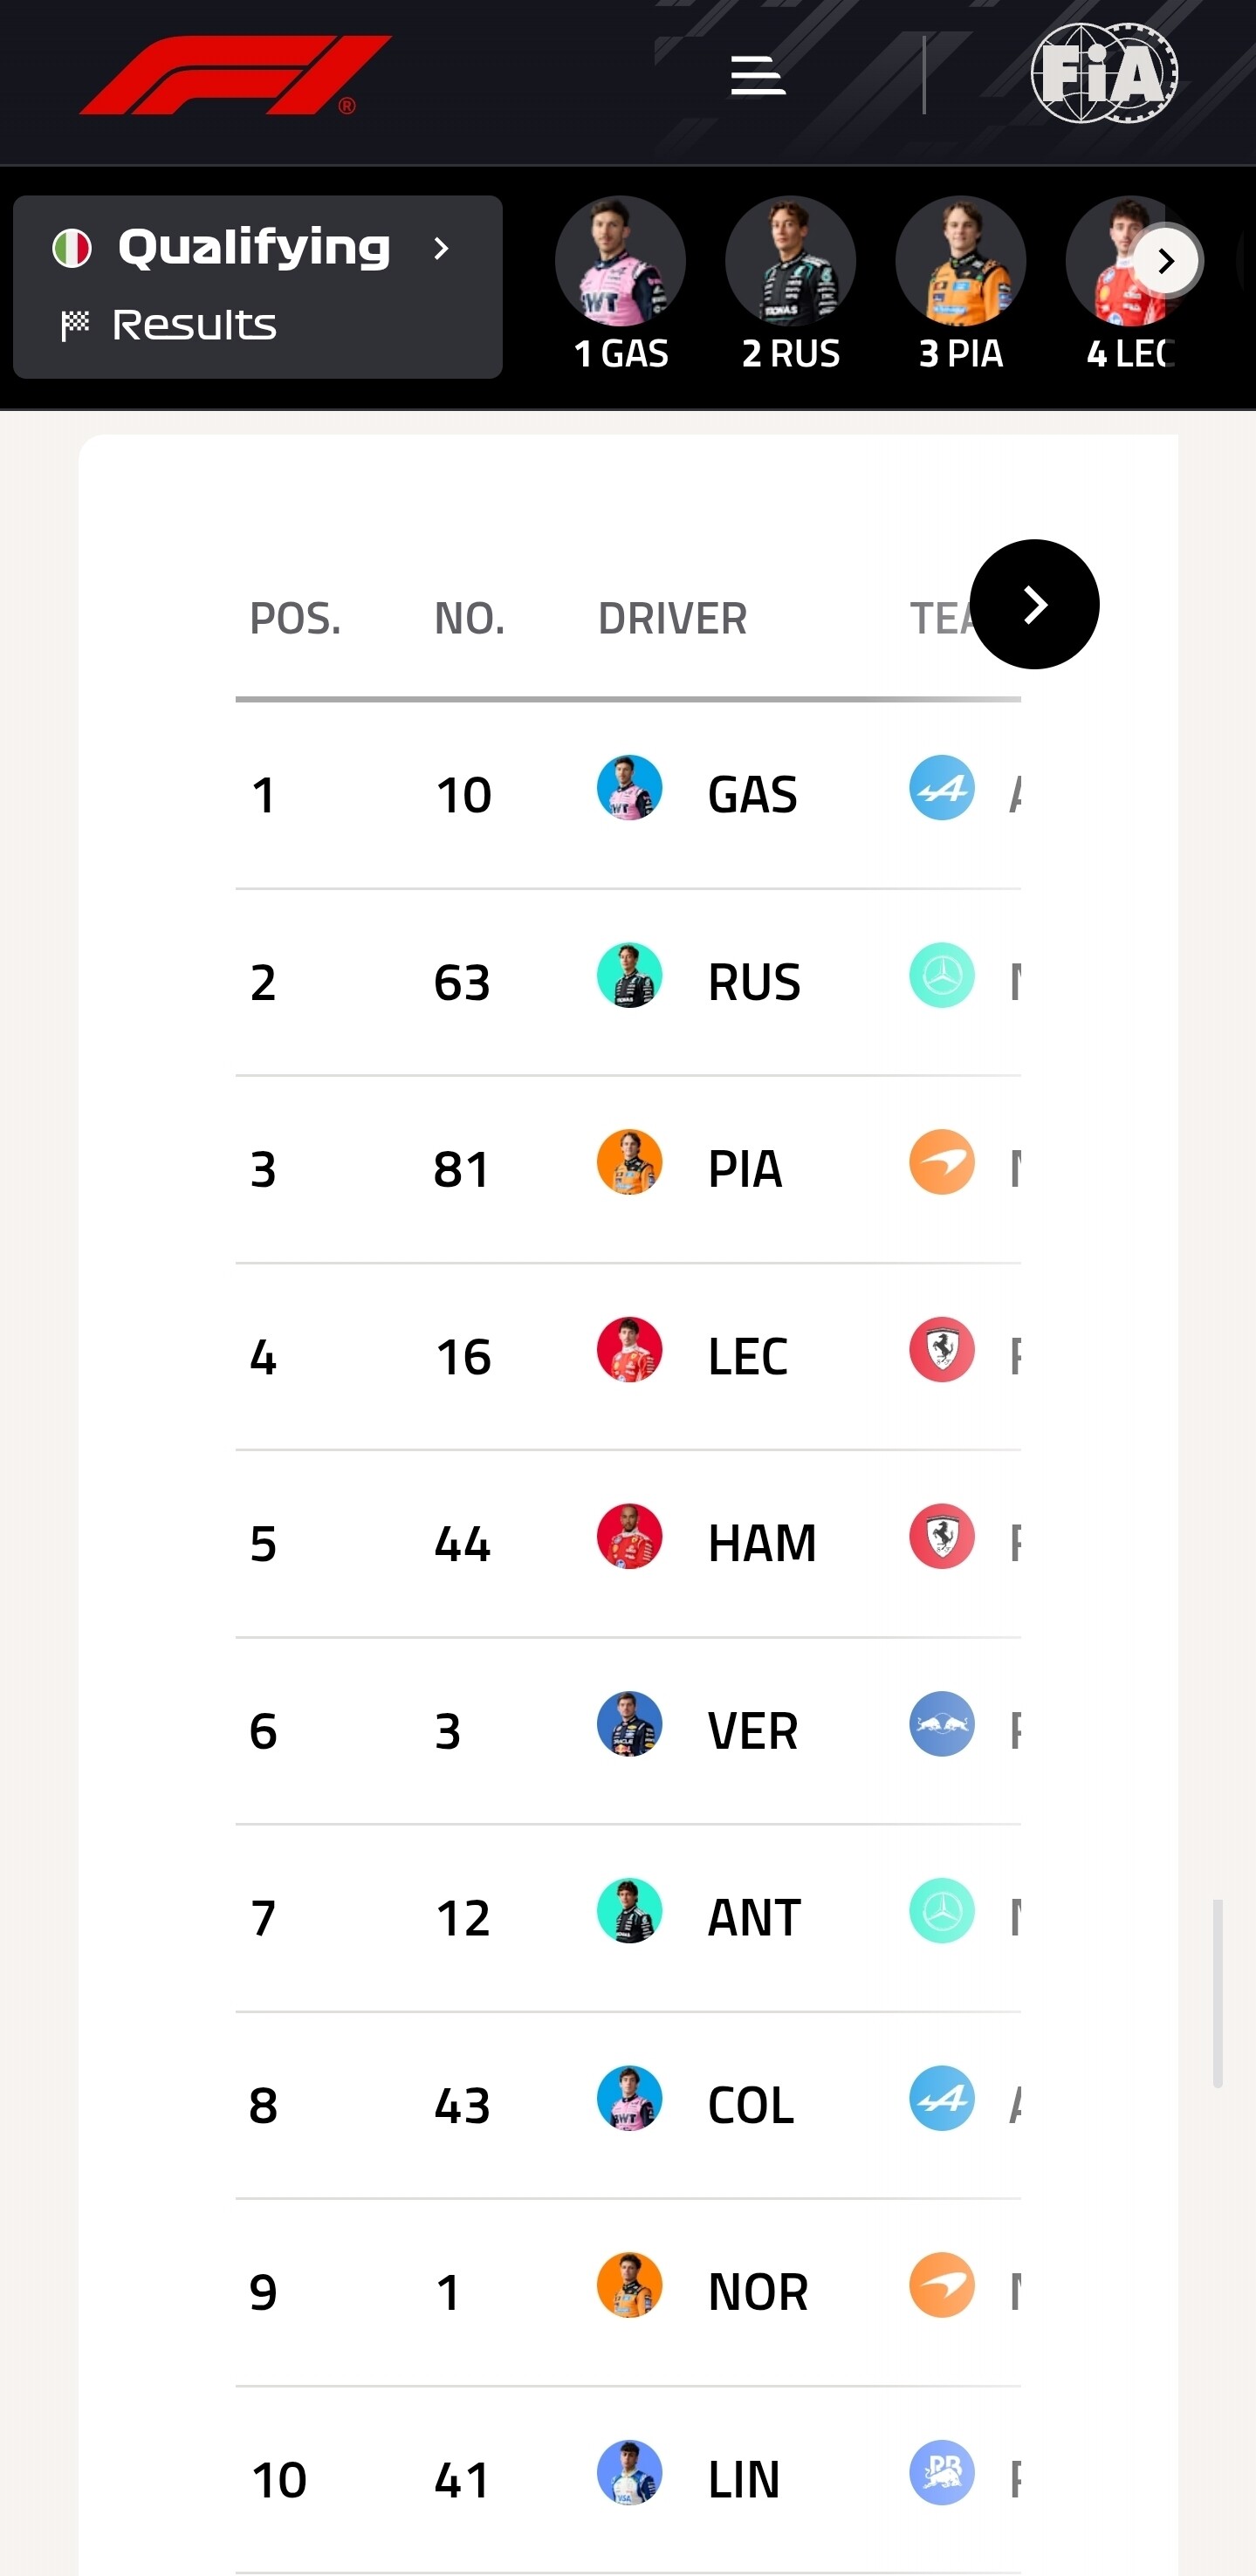1256x2576 pixels.
Task: Click the Red Bull logo beside VER
Action: (x=942, y=1724)
